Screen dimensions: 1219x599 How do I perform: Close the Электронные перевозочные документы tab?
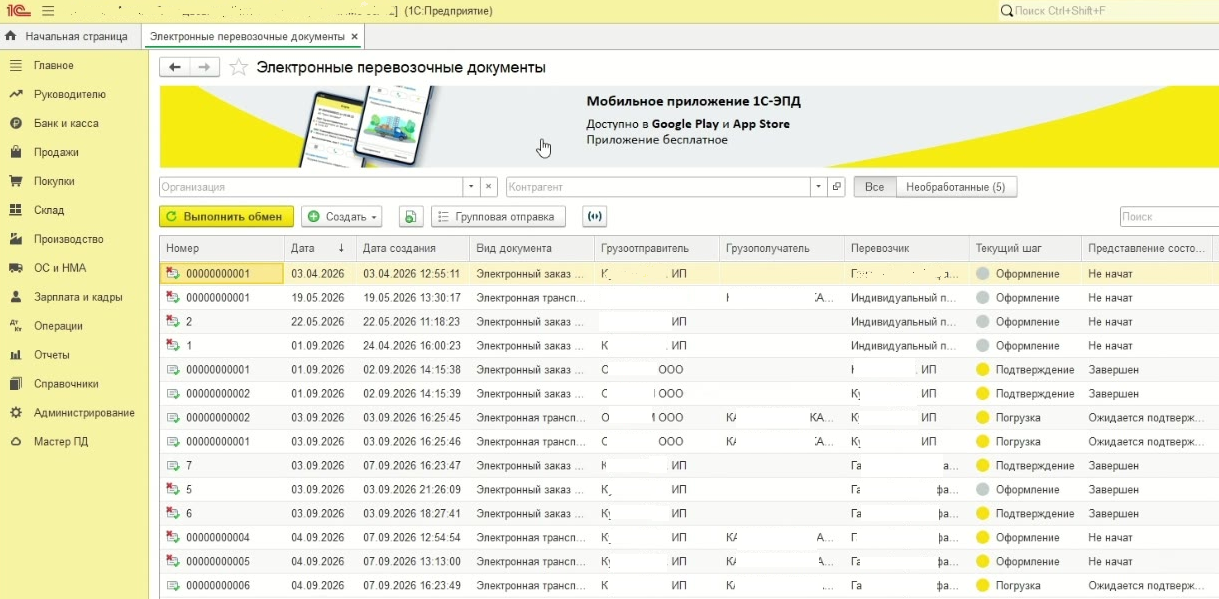(354, 36)
